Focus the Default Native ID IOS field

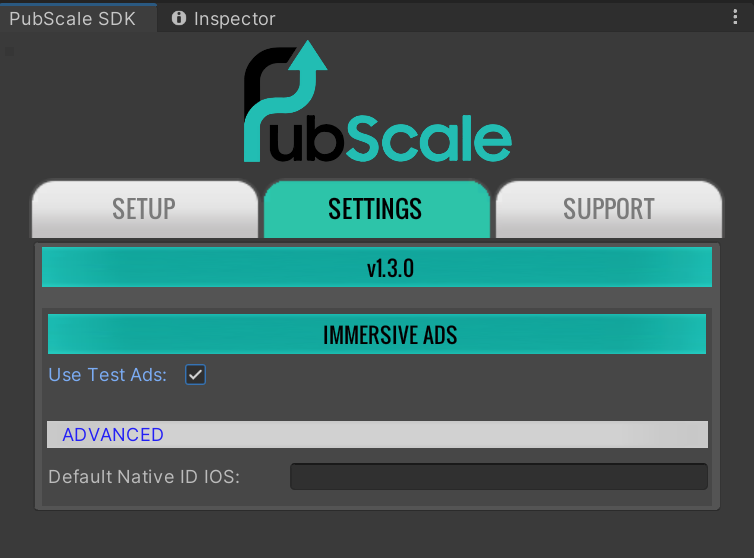tap(498, 476)
